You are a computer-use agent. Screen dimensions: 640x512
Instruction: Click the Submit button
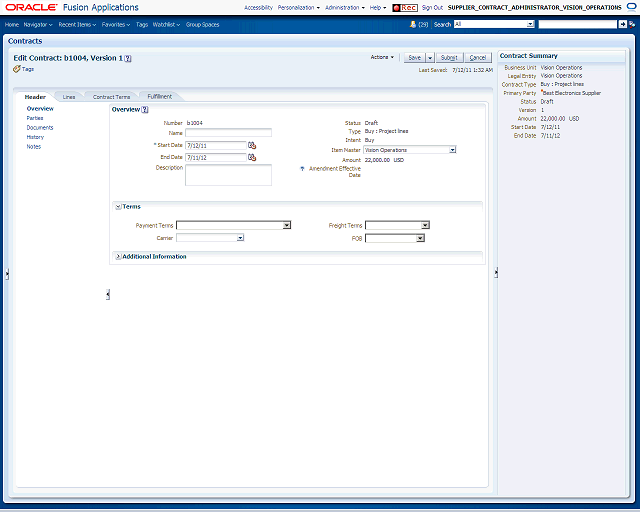pyautogui.click(x=449, y=58)
